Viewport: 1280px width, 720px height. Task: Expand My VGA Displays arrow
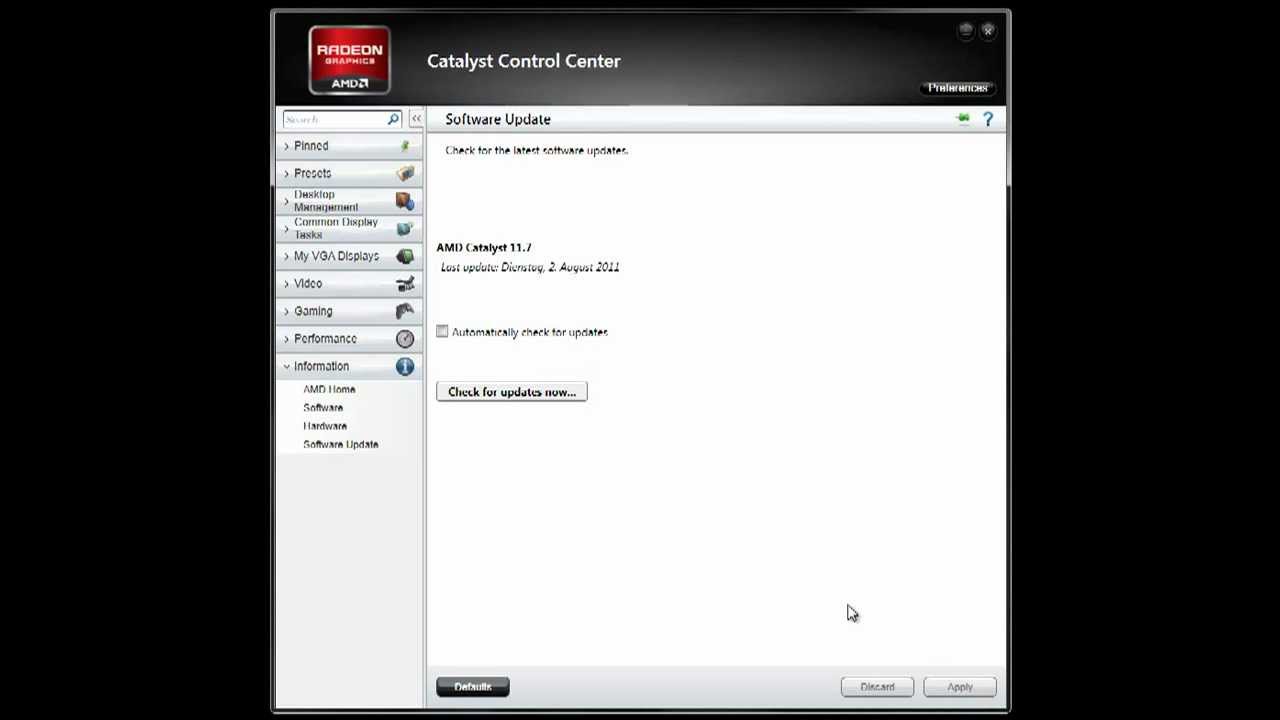click(286, 256)
